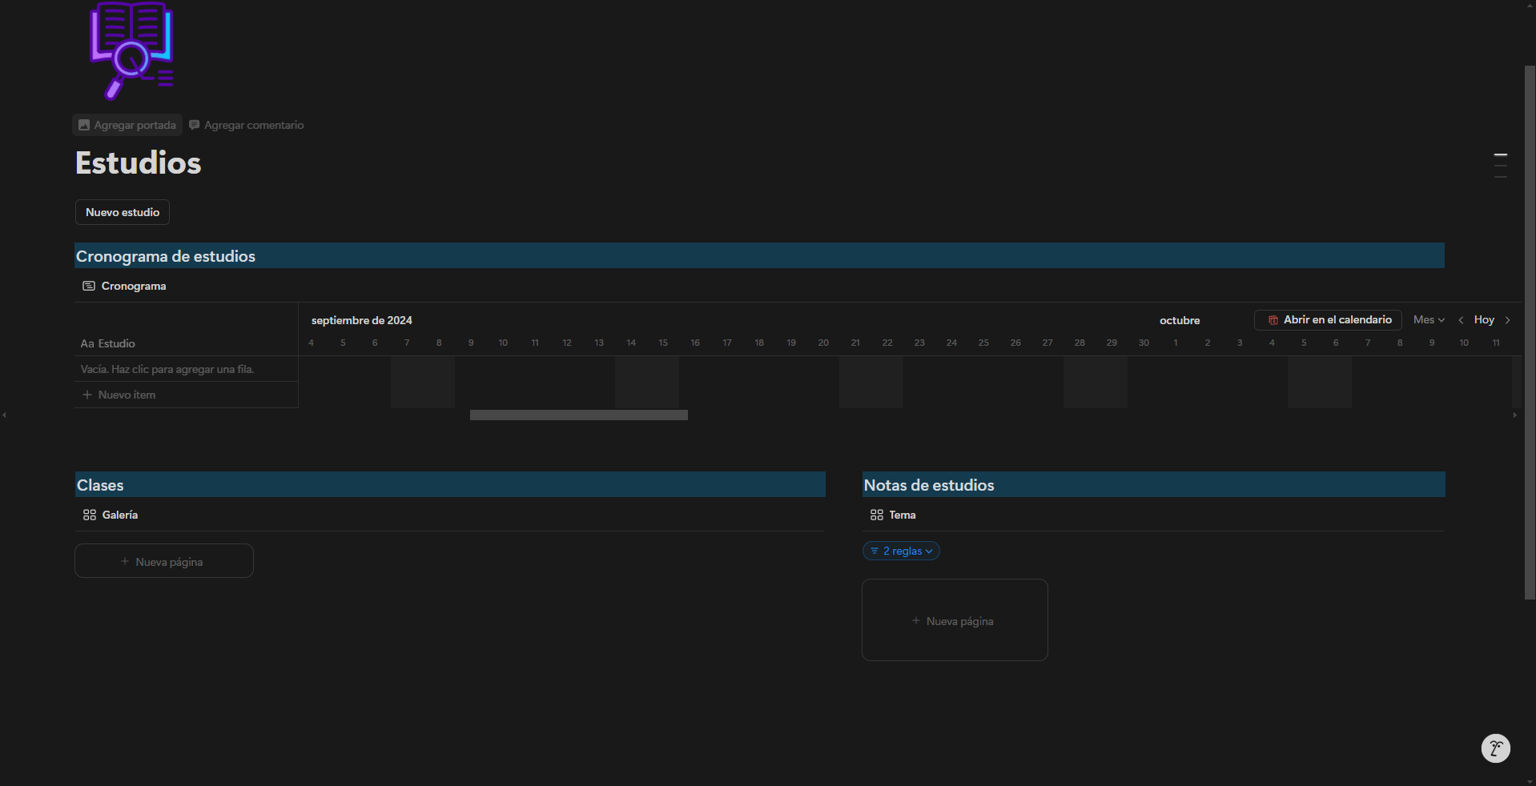Viewport: 1536px width, 786px height.
Task: Click the Estudios page title
Action: pos(138,163)
